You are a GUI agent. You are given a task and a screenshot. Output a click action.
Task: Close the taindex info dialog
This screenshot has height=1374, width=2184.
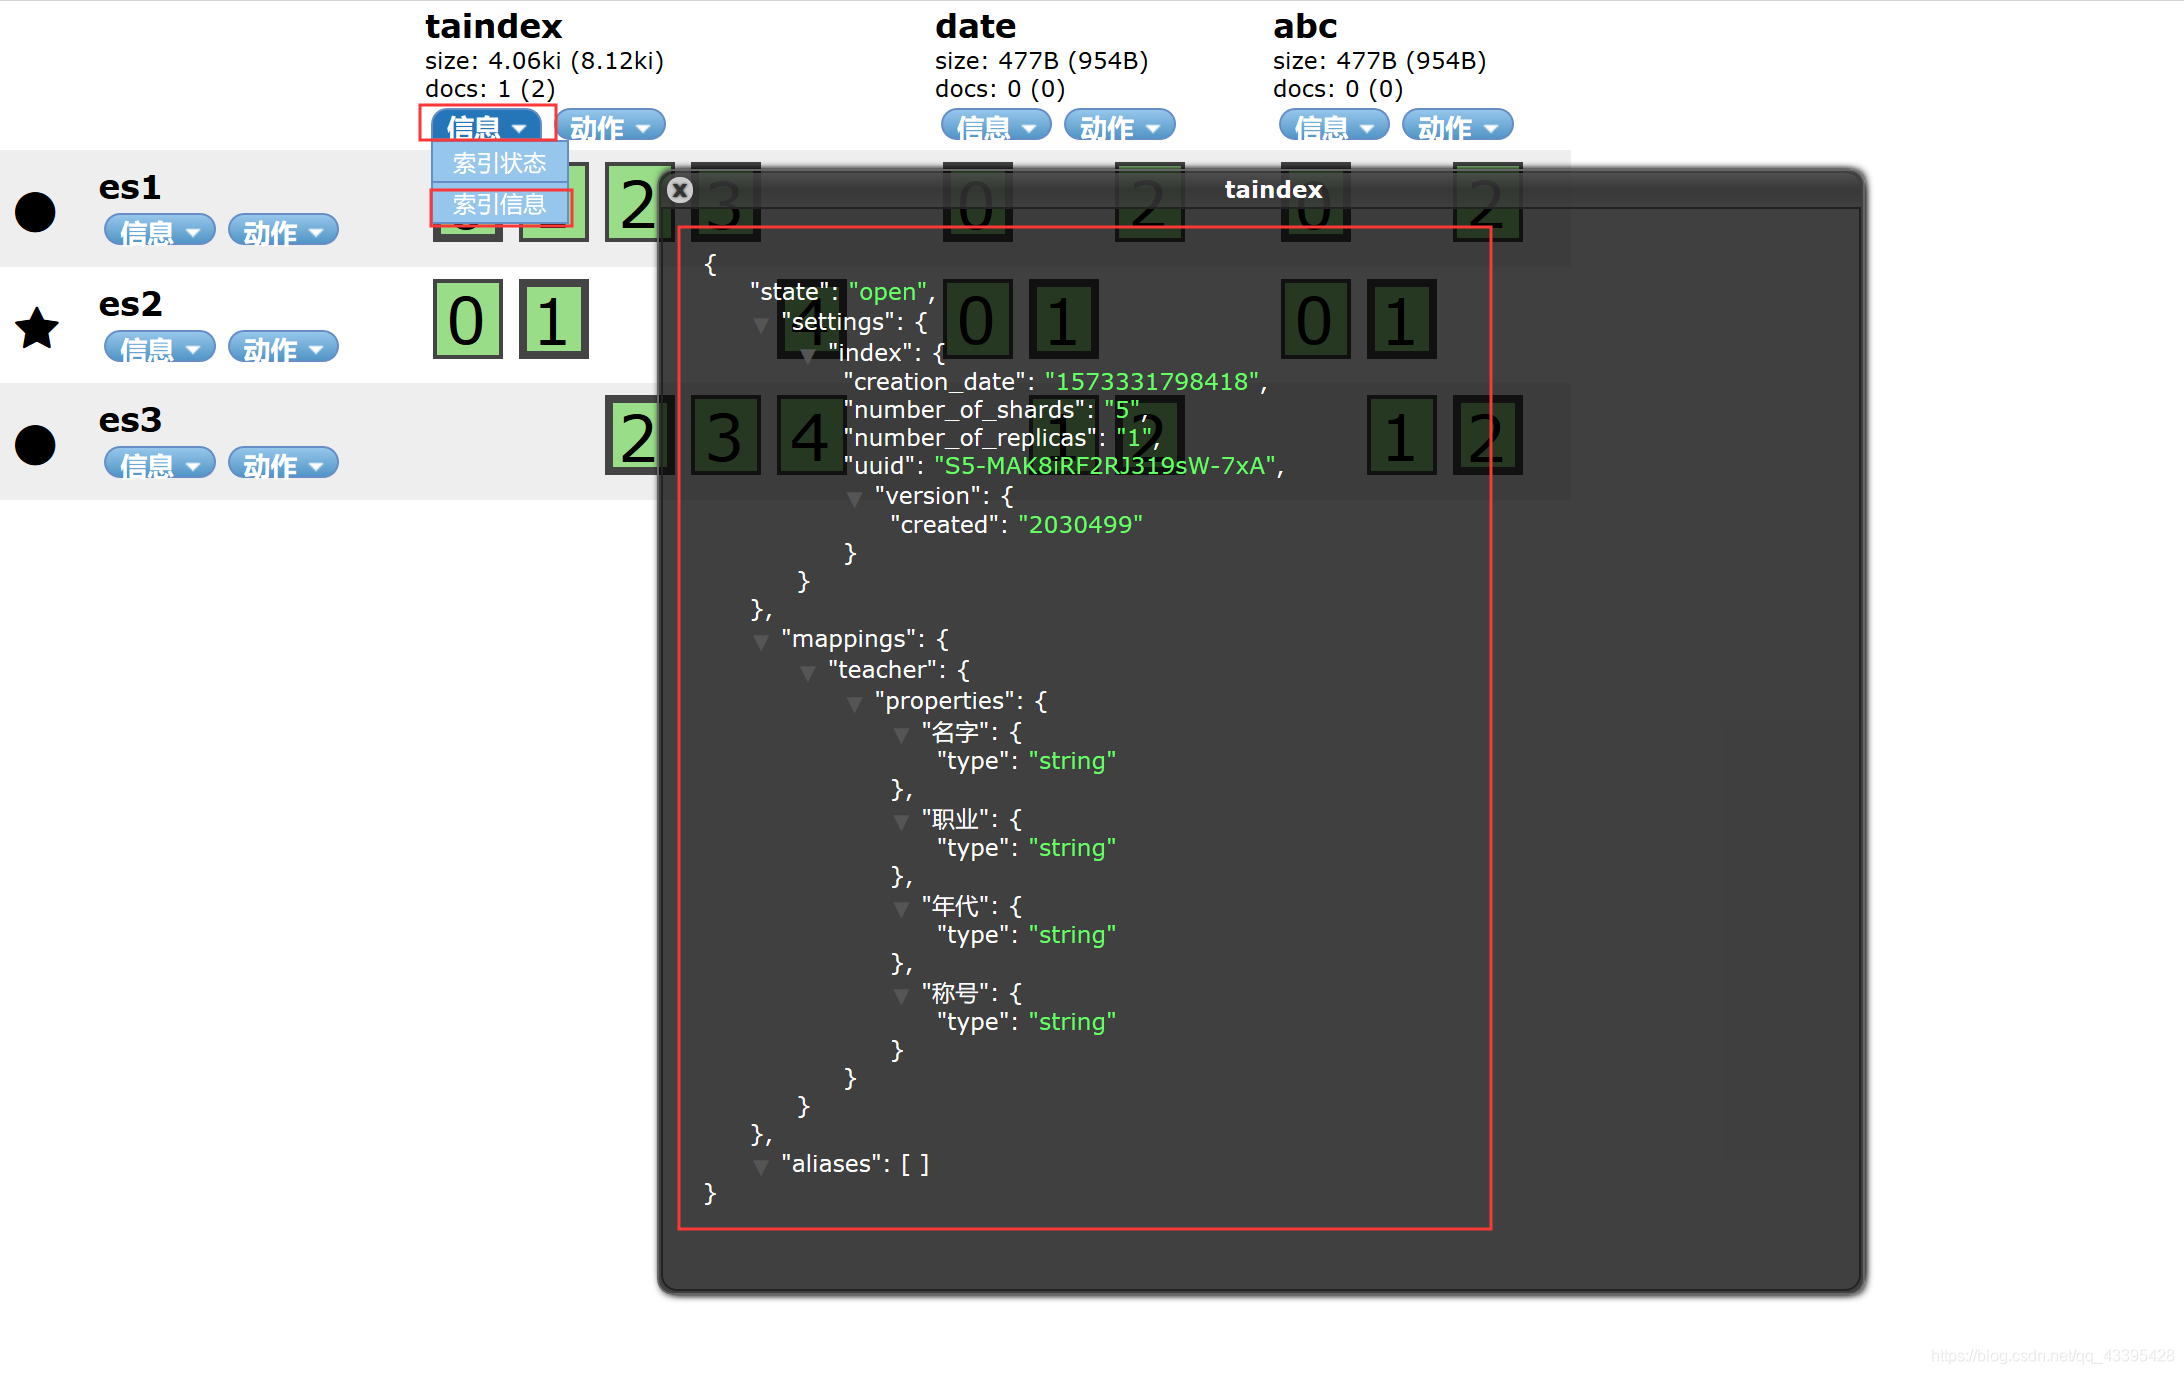click(680, 190)
